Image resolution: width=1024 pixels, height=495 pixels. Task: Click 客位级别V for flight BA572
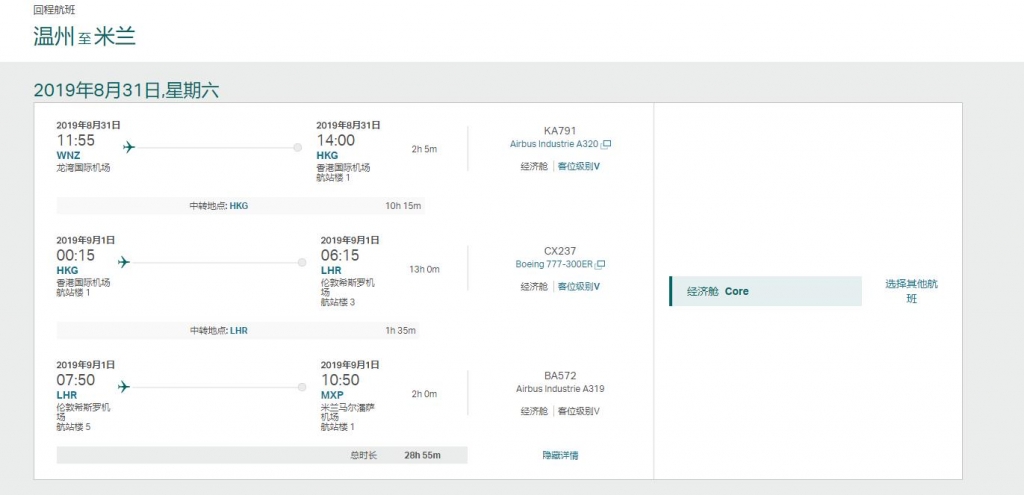[x=579, y=411]
